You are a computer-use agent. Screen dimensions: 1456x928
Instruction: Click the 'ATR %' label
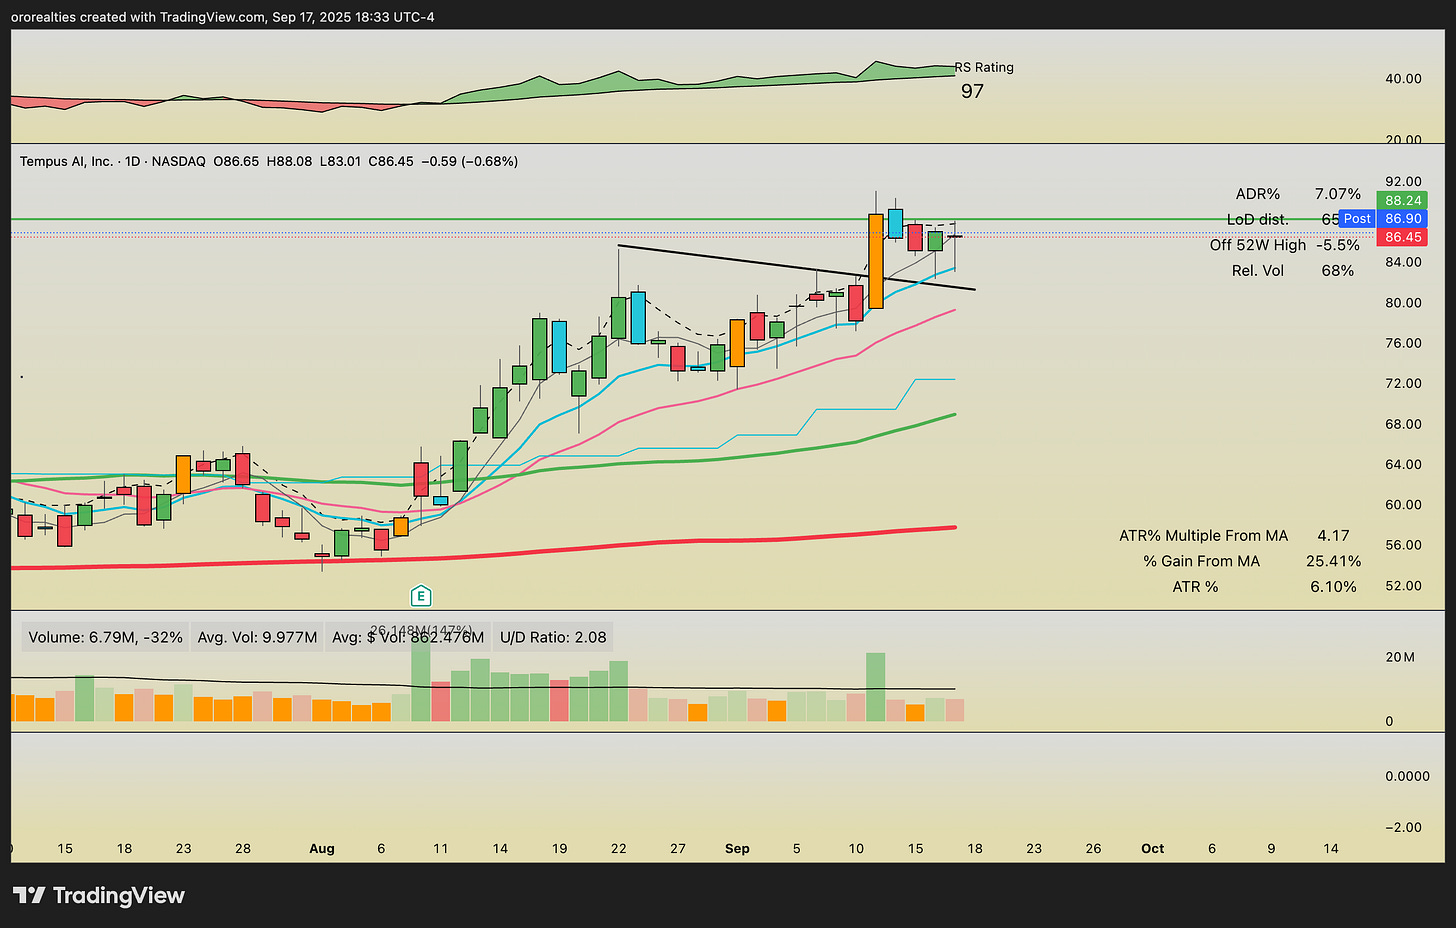(1195, 587)
